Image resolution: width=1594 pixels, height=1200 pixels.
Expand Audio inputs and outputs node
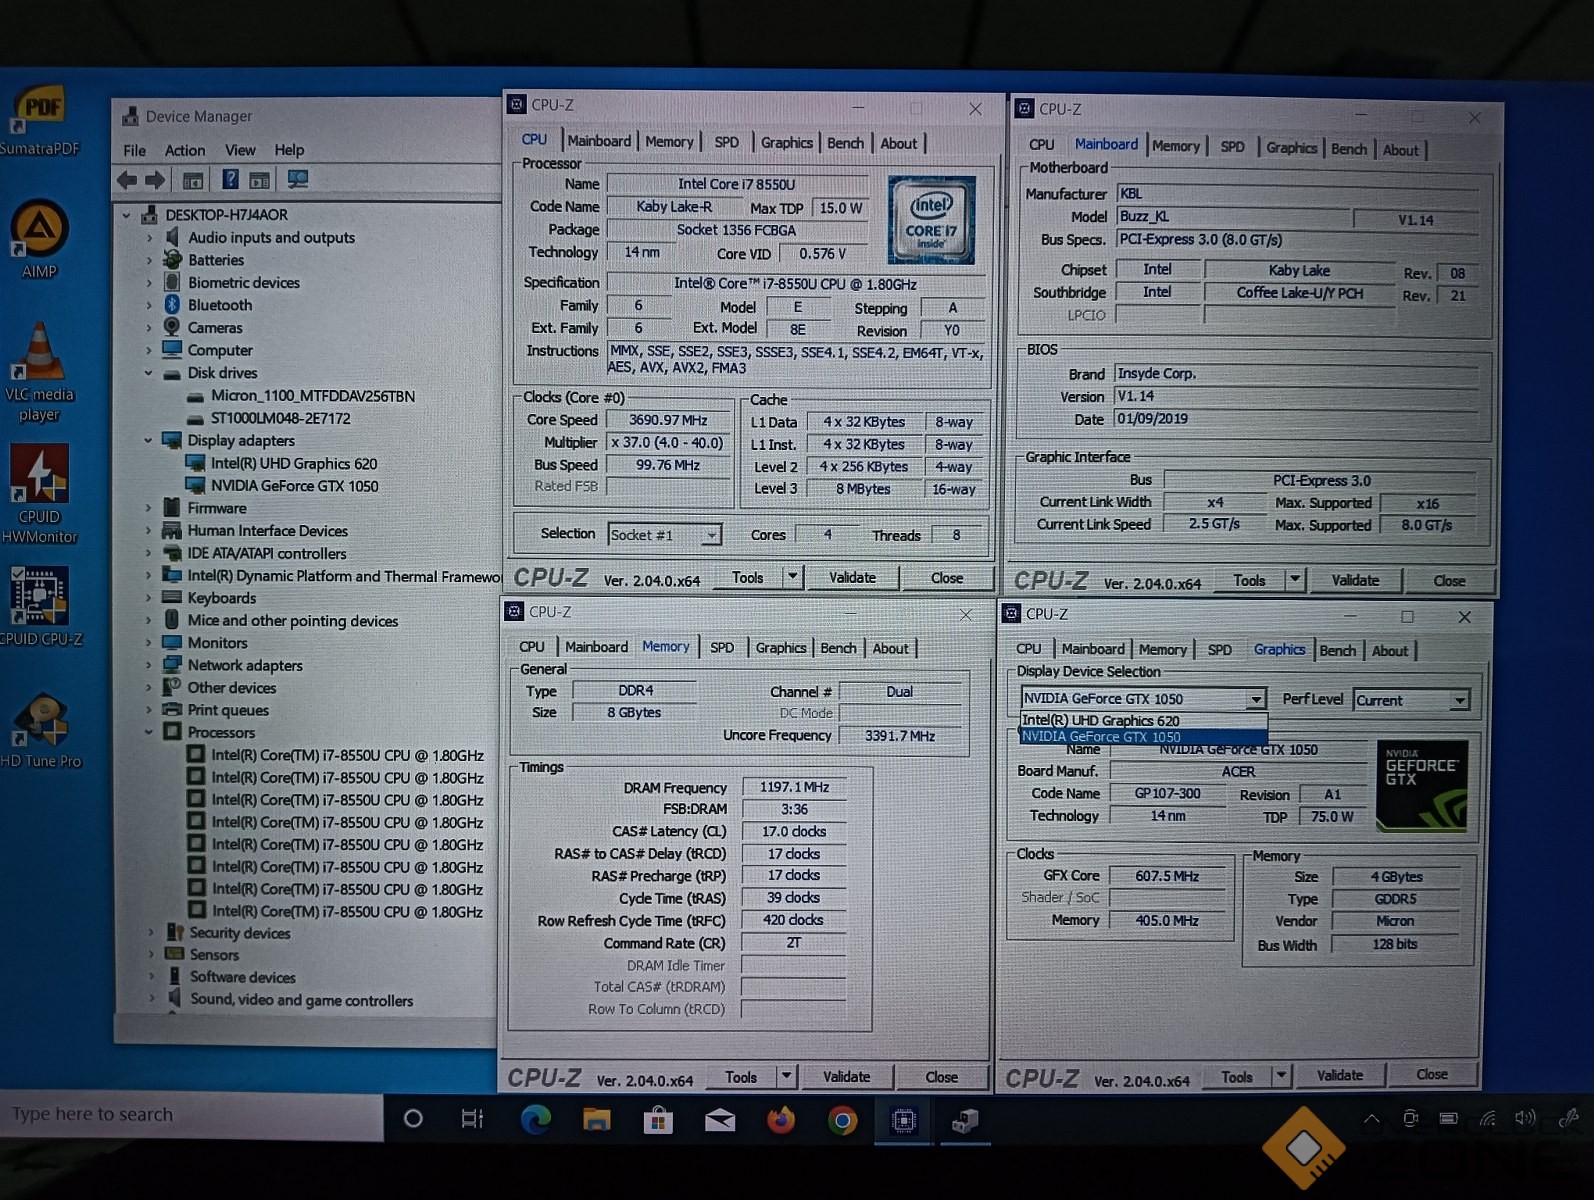(x=149, y=238)
